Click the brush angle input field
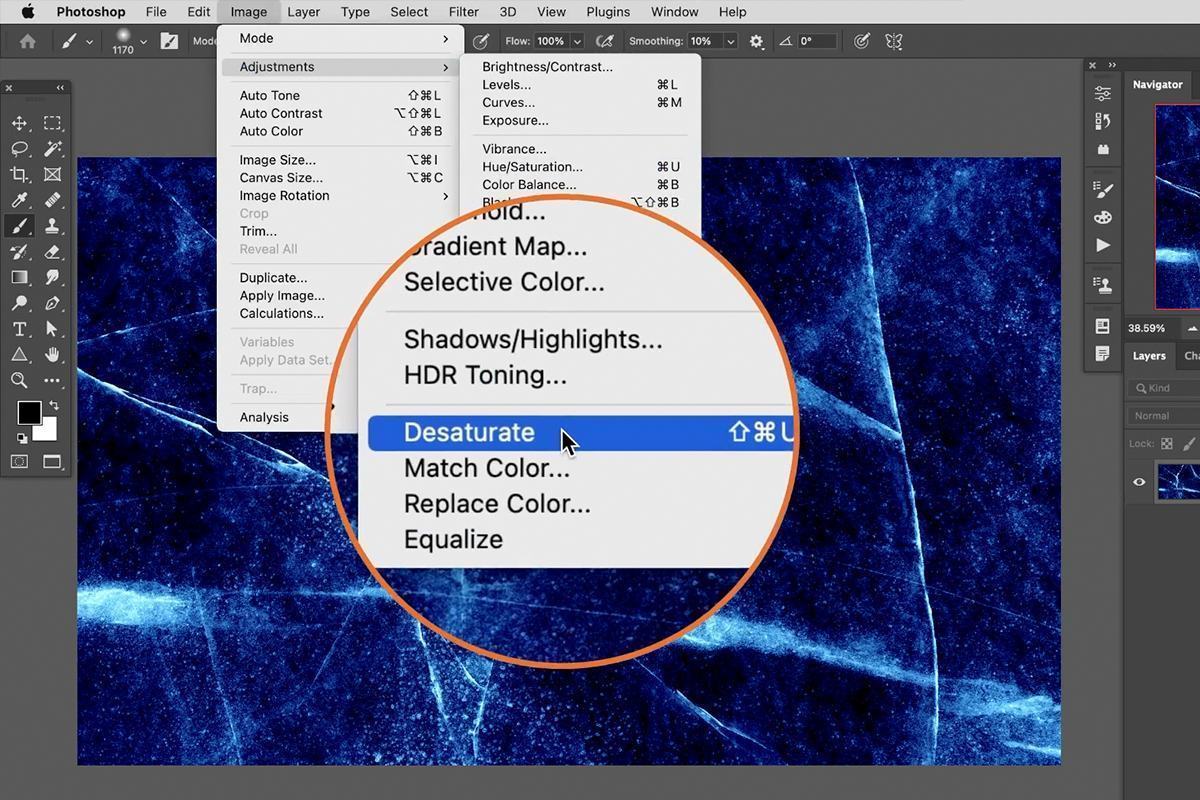This screenshot has width=1200, height=800. coord(818,41)
